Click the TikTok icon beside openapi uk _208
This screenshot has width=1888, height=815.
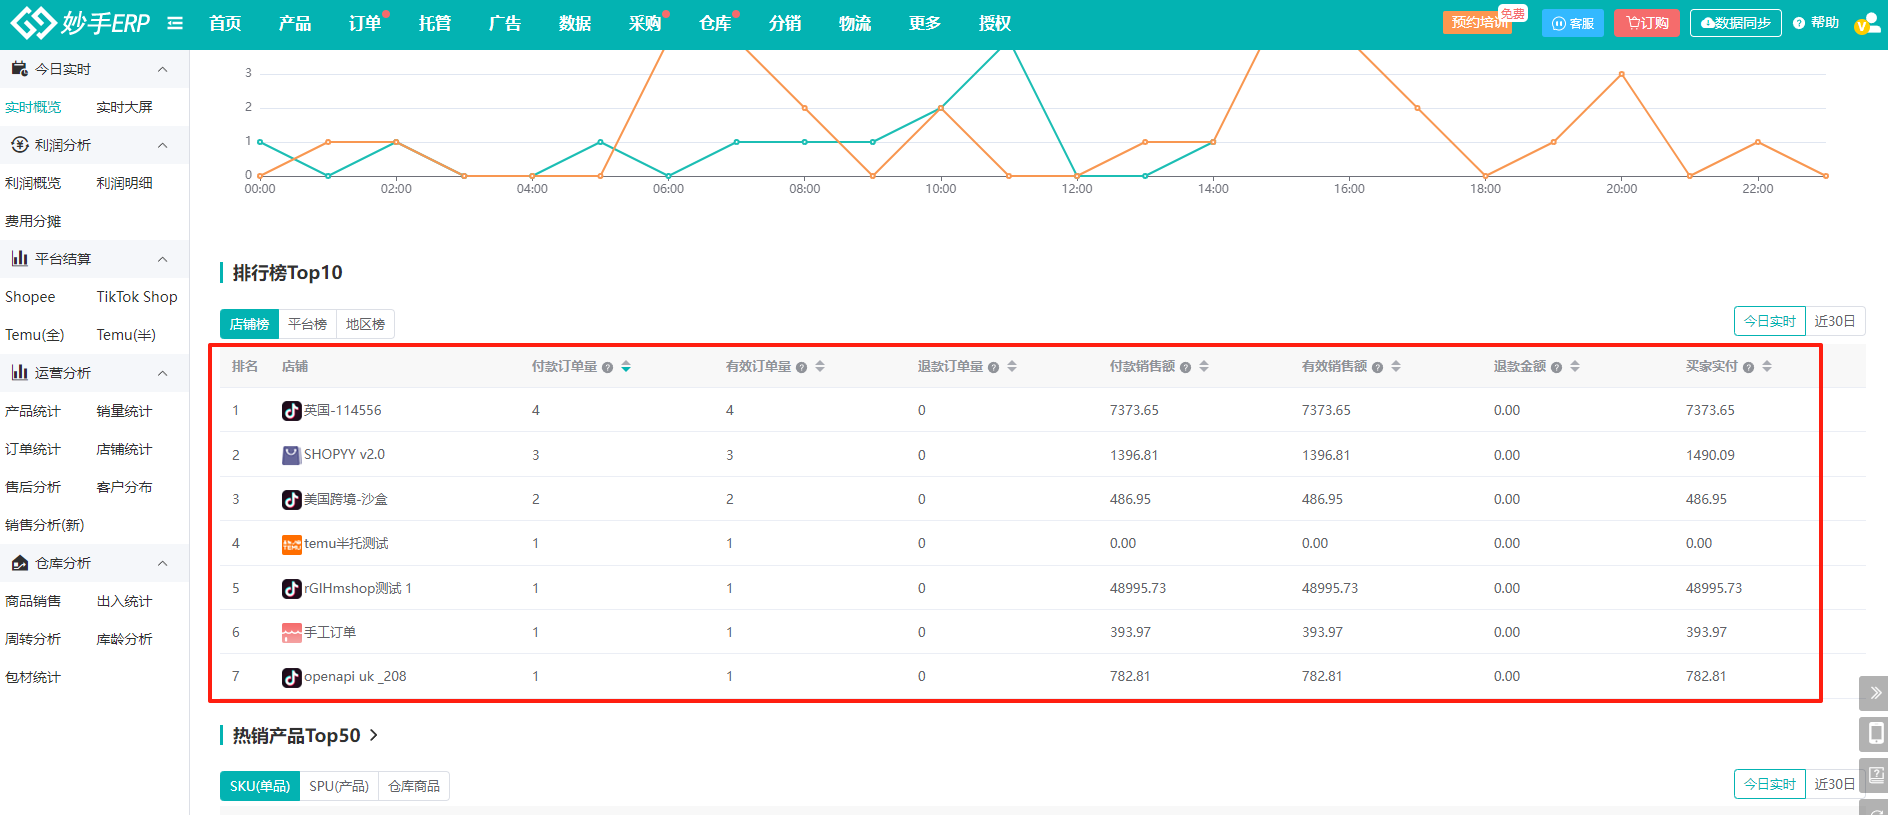tap(291, 677)
